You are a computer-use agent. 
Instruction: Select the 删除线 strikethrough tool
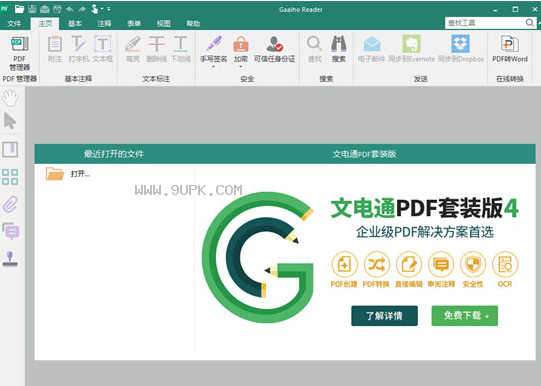tap(157, 49)
